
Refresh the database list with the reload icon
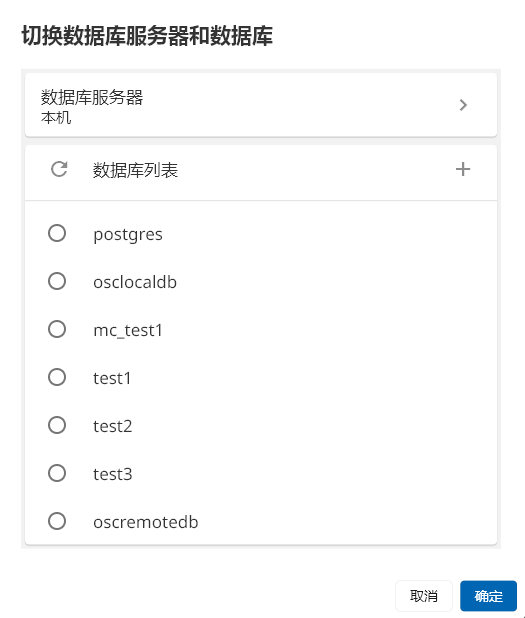point(59,169)
